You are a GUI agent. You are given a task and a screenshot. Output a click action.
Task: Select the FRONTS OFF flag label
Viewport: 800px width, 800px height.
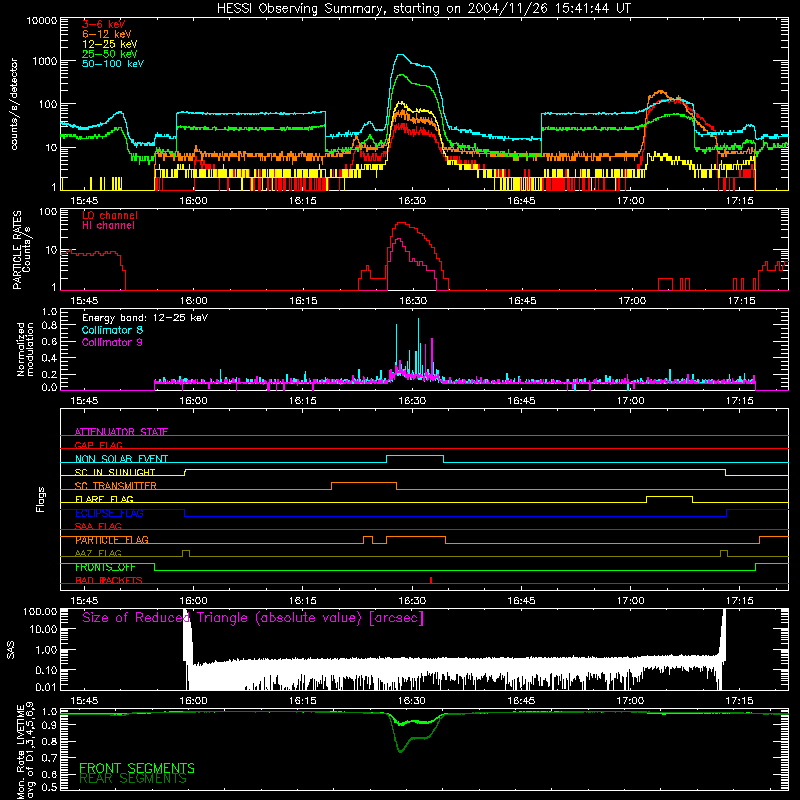[x=105, y=567]
